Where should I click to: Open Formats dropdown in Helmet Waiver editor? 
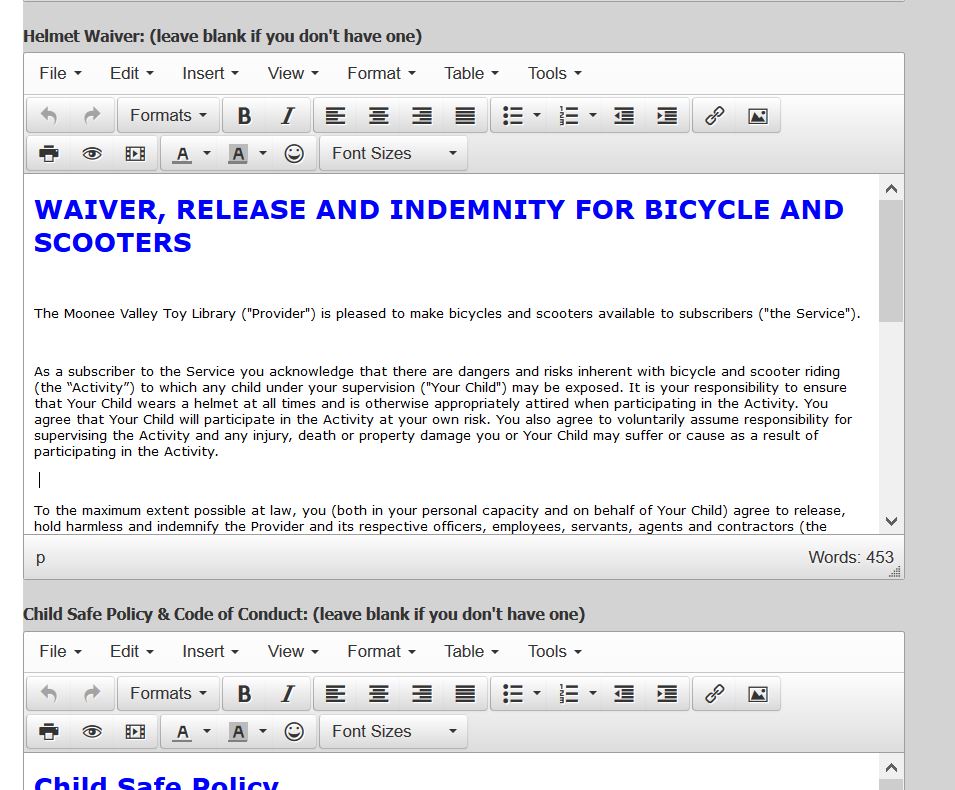click(x=168, y=116)
